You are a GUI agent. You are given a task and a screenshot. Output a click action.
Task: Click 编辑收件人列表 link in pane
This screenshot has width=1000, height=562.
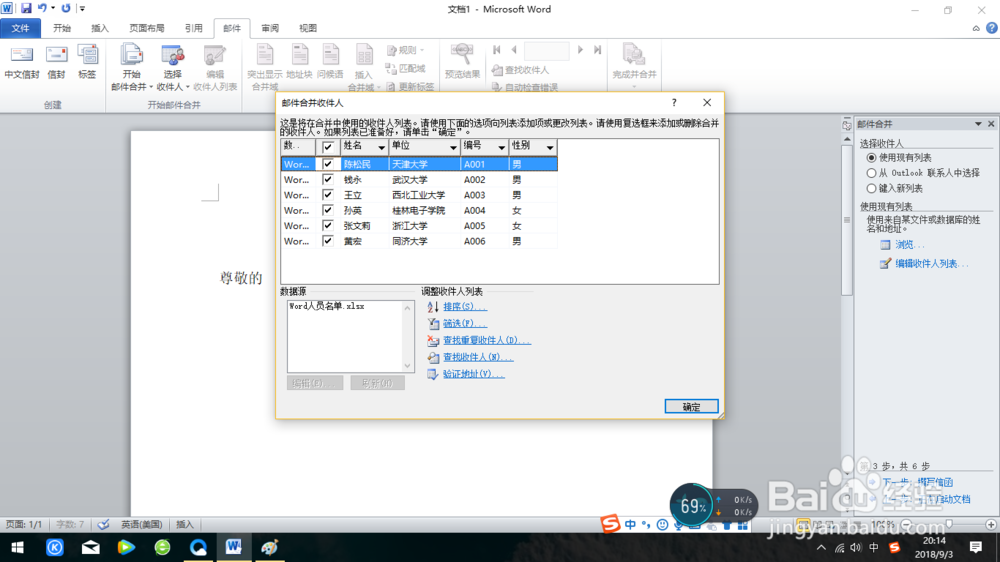[x=931, y=263]
